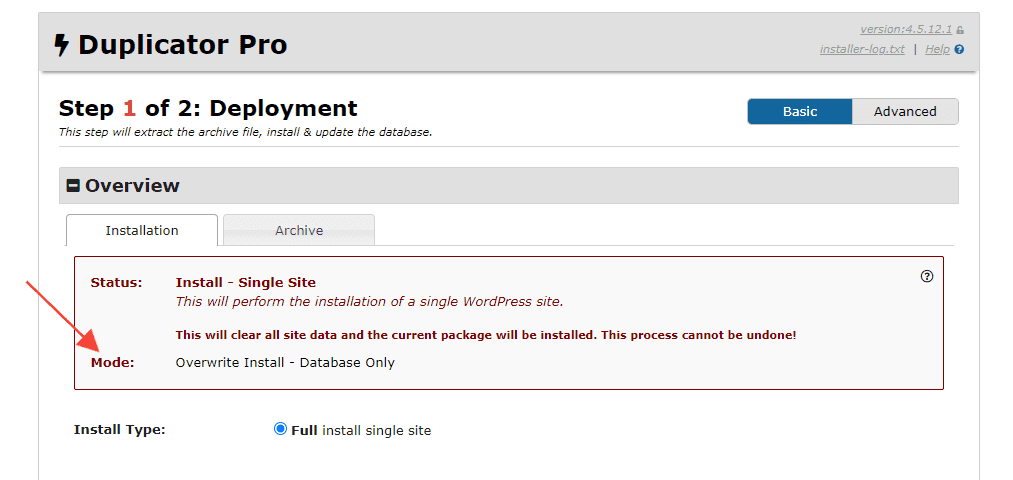This screenshot has width=1013, height=480.
Task: Click the unlock icon beside the version number
Action: coord(960,30)
